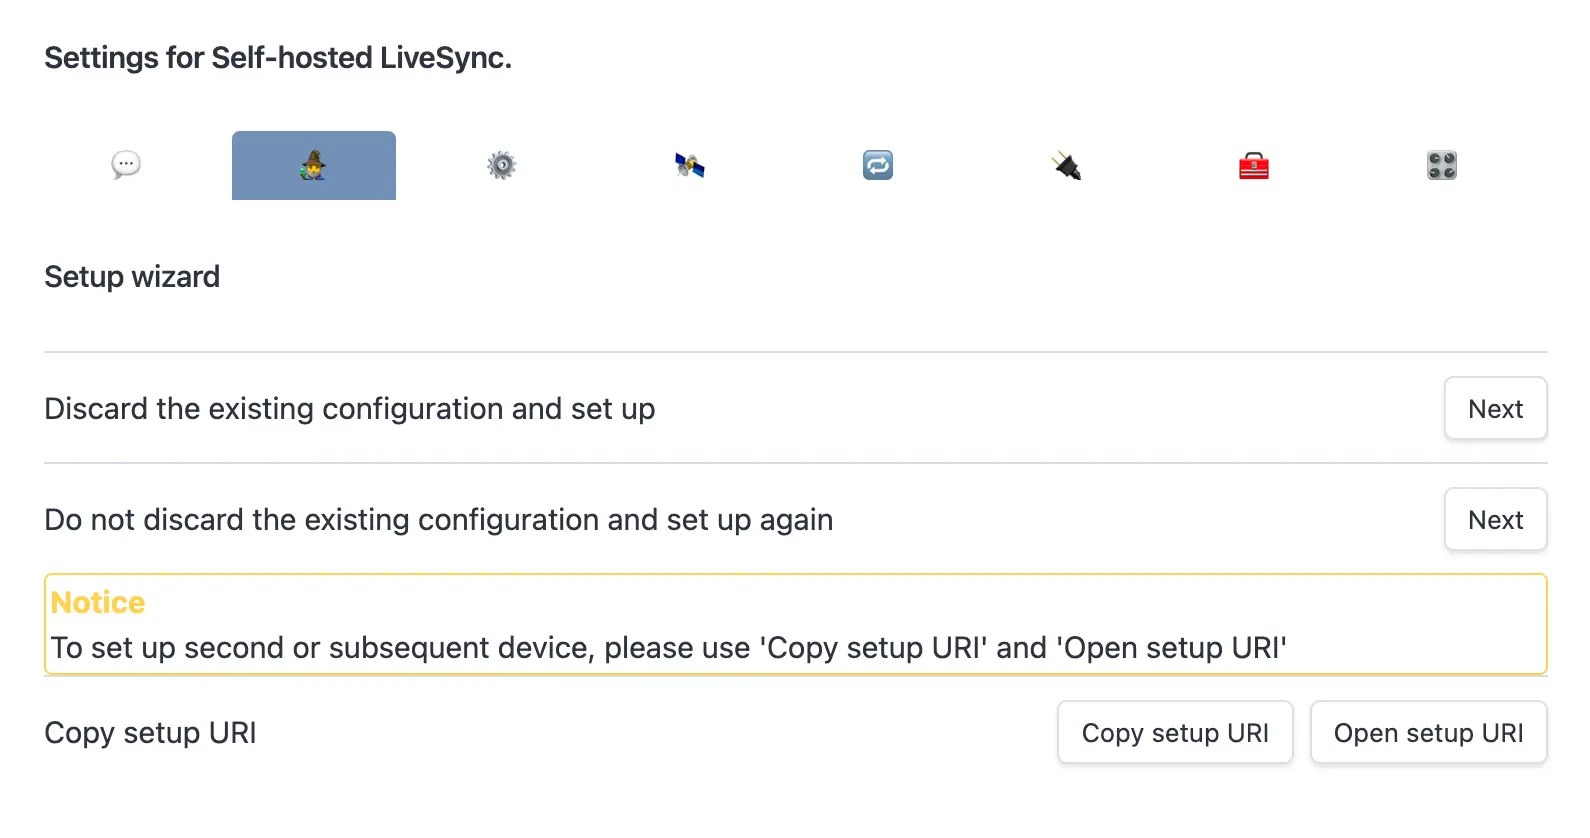Open the red toolbox tab

coord(1253,165)
